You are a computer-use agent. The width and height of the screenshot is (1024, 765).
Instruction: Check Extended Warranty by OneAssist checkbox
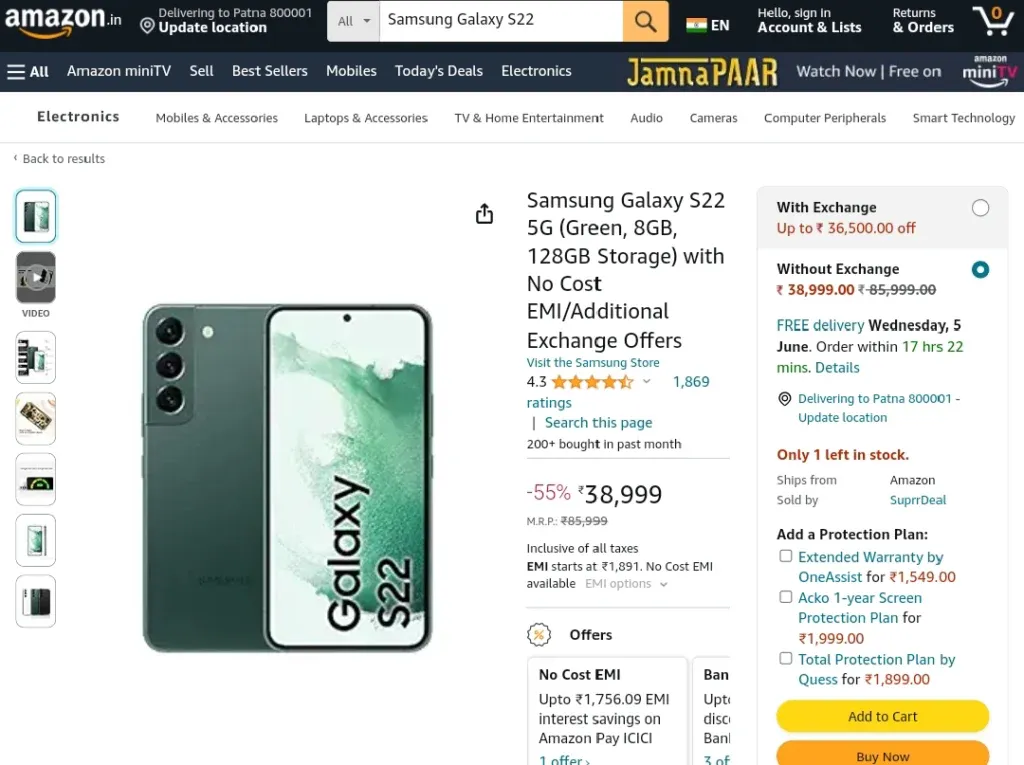(x=786, y=556)
